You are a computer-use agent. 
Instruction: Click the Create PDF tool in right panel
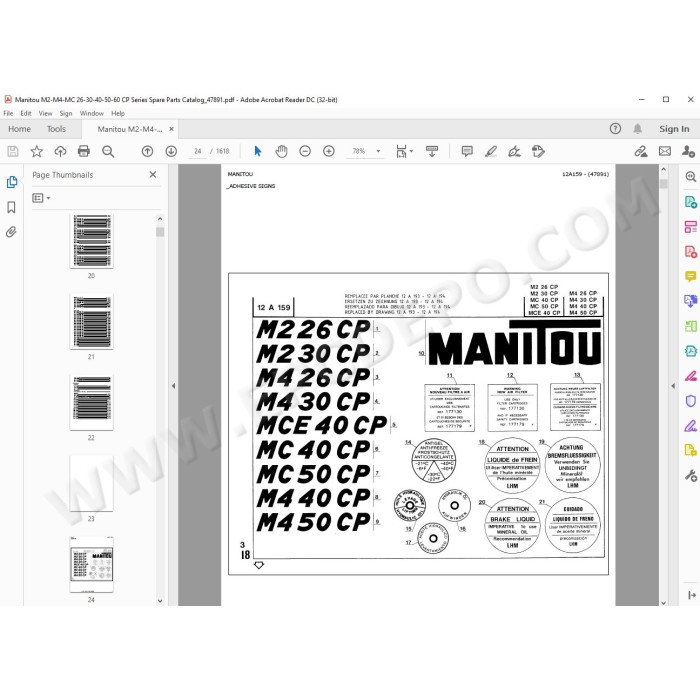point(691,251)
